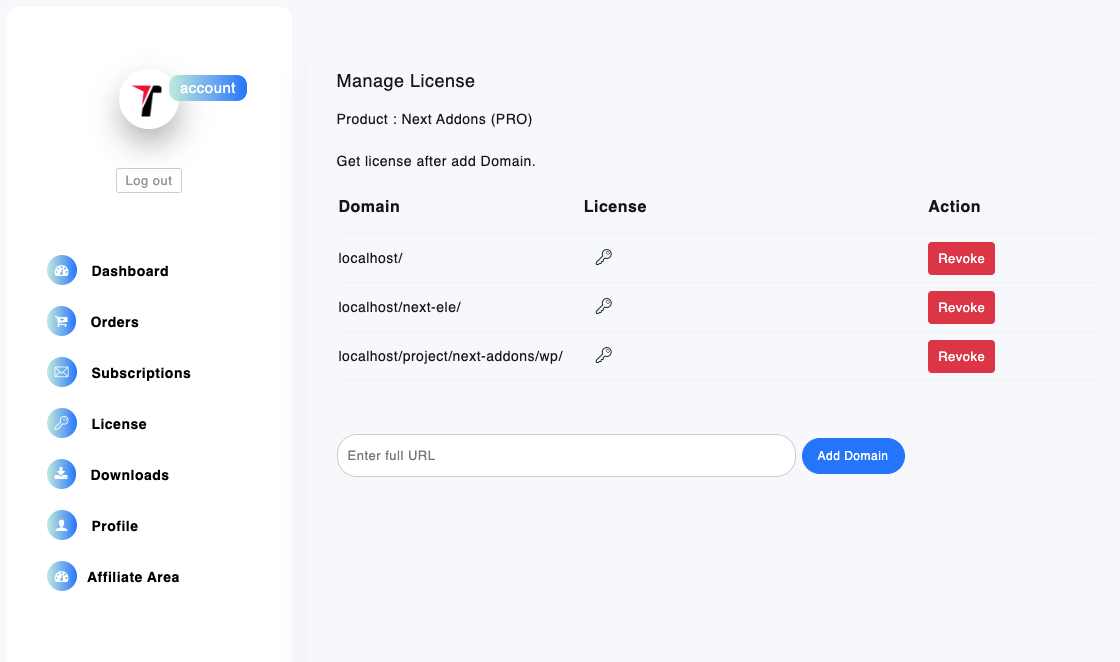Screen dimensions: 1120x662
Task: Click the License key icon in sidebar
Action: 62,424
